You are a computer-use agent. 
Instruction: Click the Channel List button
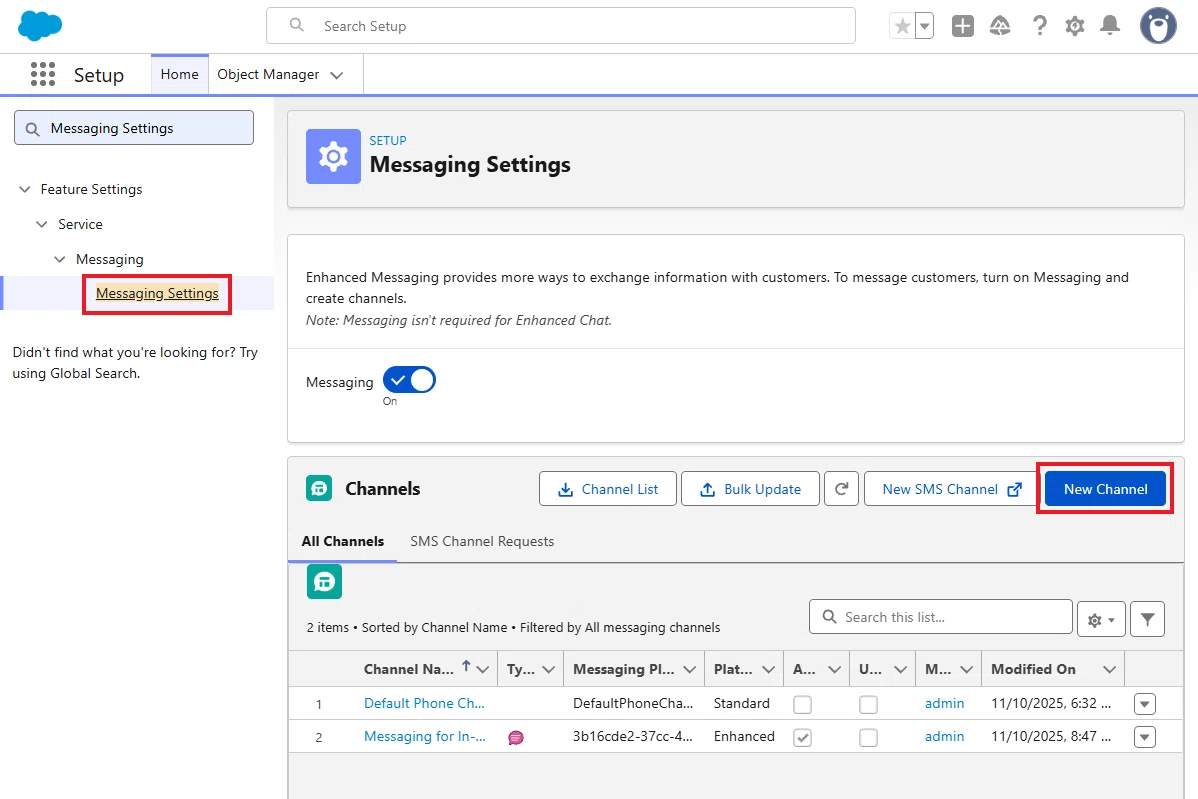tap(607, 489)
